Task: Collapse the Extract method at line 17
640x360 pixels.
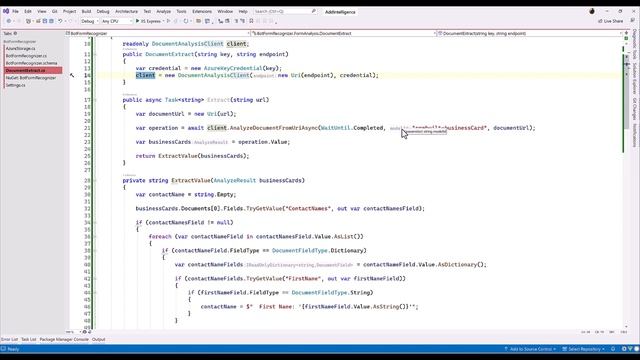Action: click(96, 100)
